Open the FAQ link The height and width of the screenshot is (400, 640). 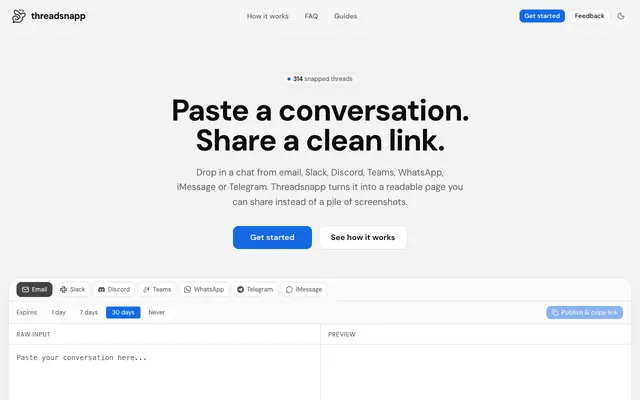311,16
